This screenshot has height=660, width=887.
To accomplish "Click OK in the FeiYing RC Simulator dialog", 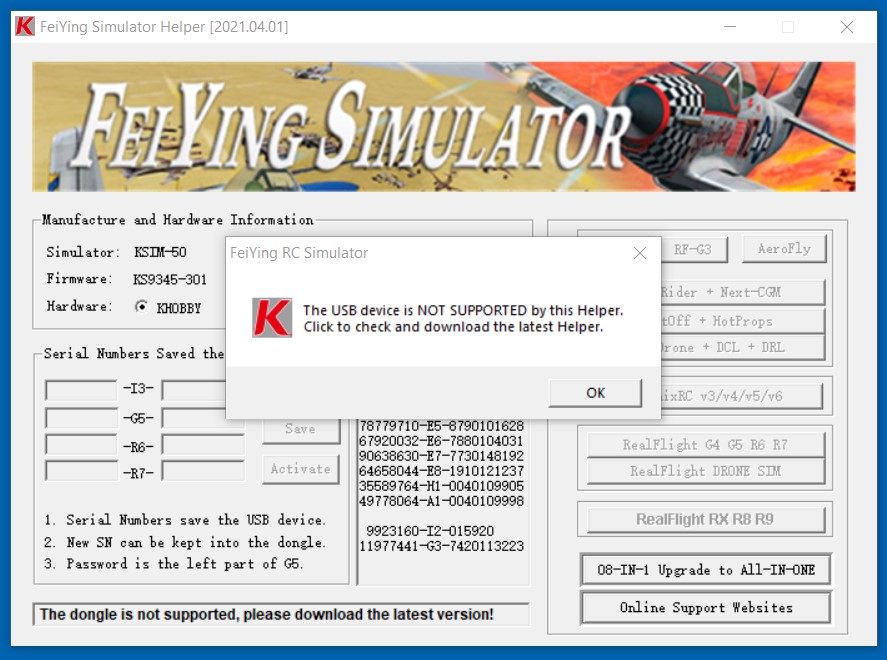I will coord(595,393).
